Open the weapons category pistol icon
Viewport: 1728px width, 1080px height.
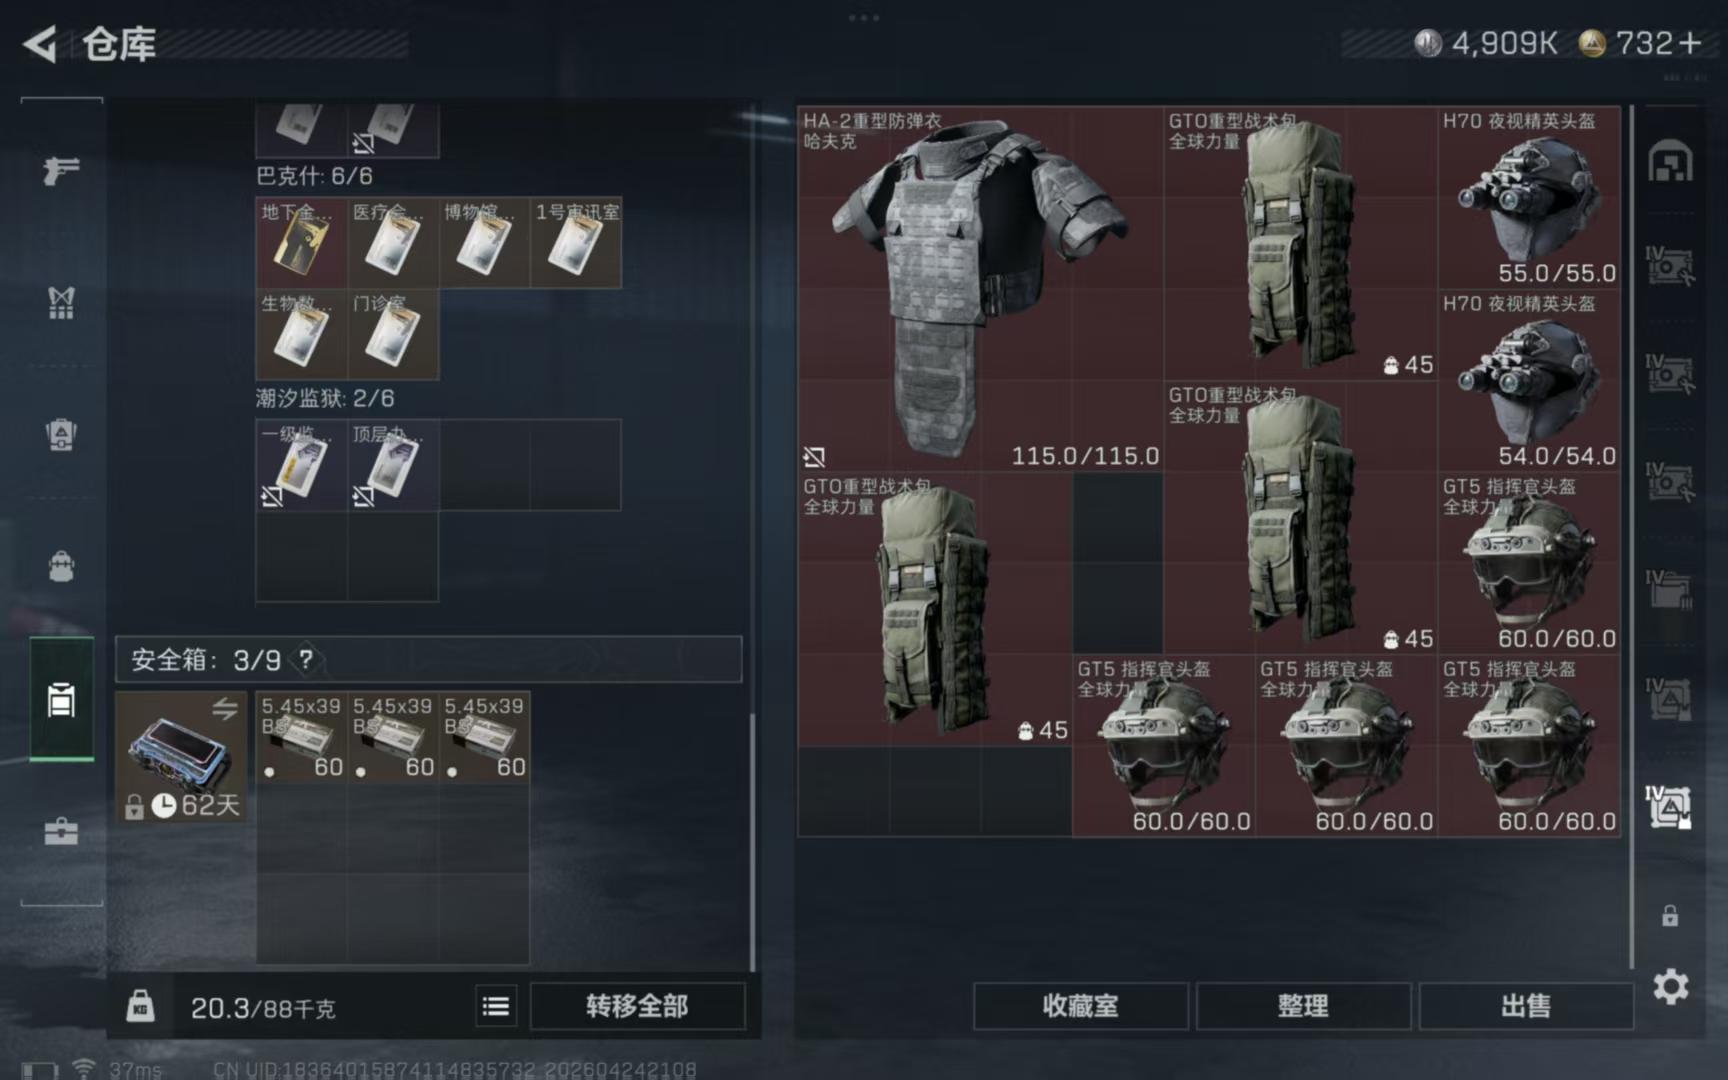coord(61,170)
